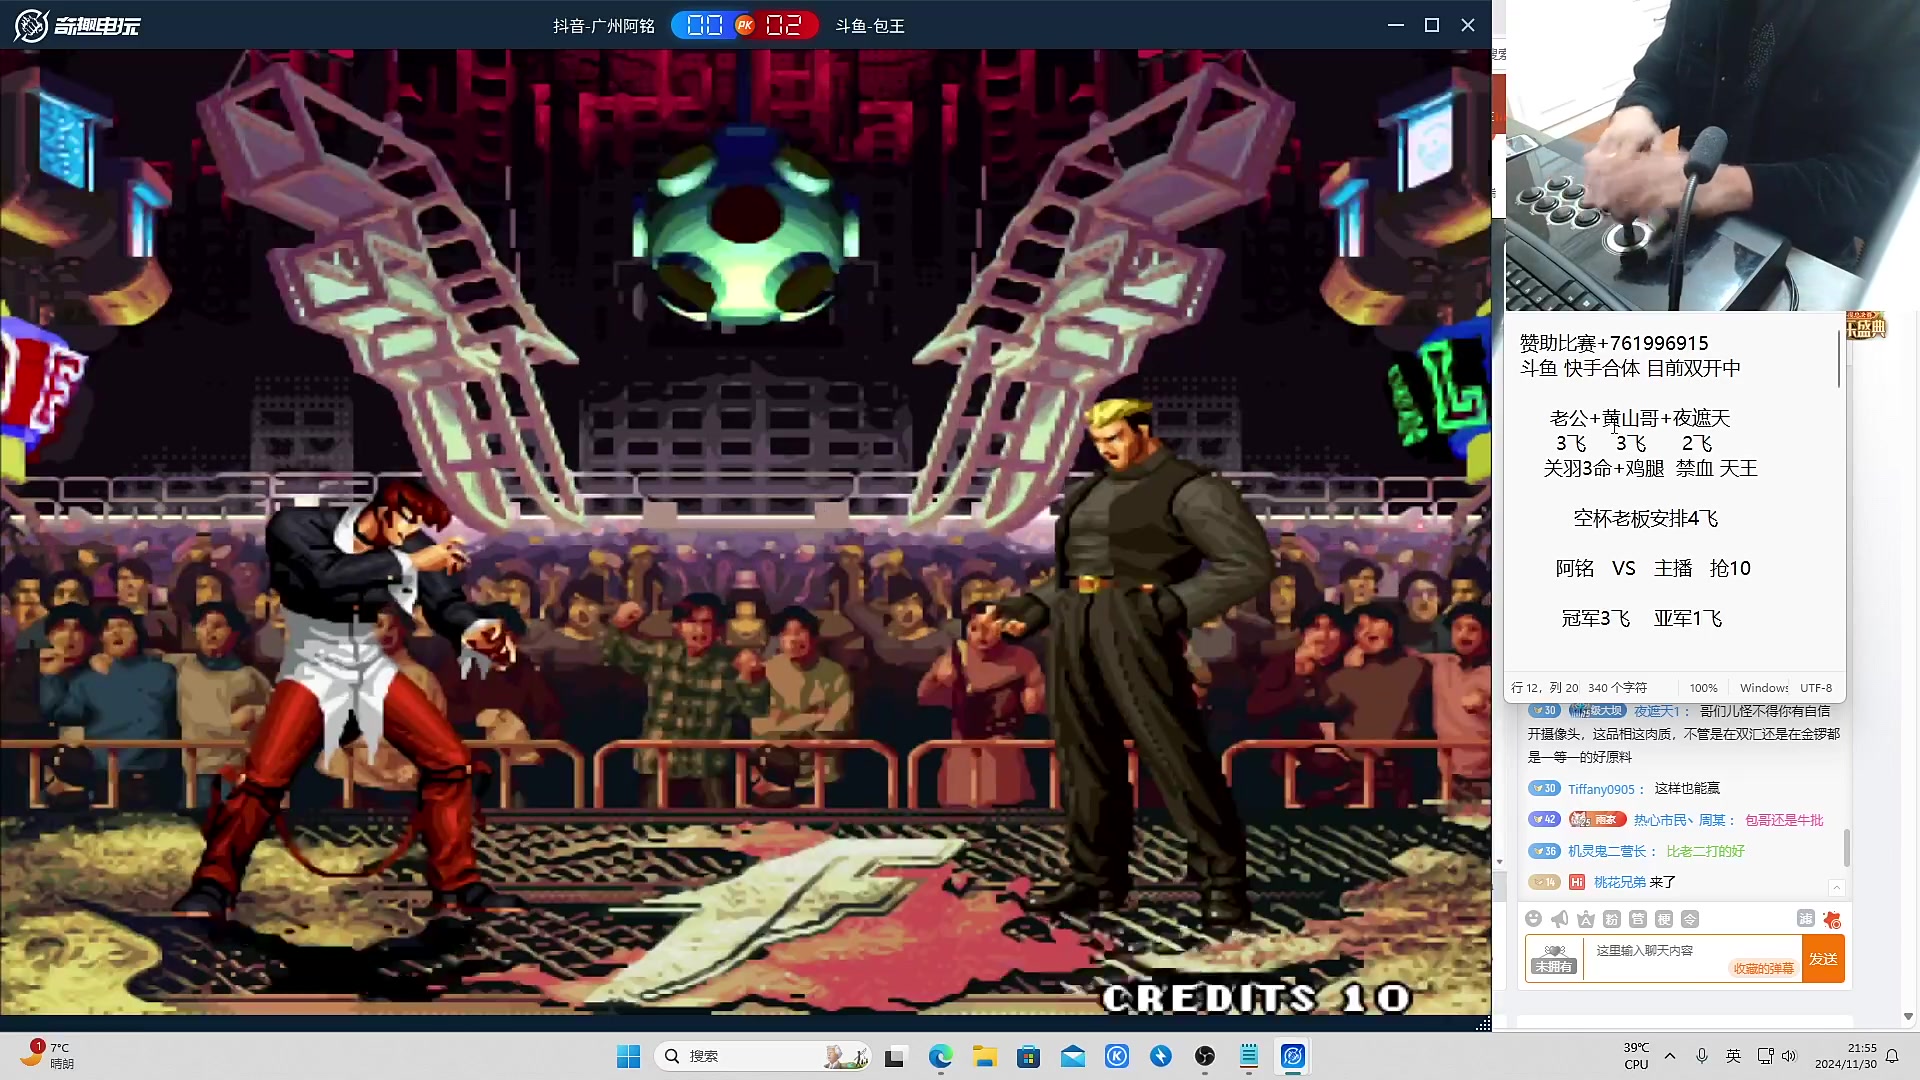Screen dimensions: 1920x1080
Task: Click the PK badge in the scoreboard
Action: coord(744,25)
